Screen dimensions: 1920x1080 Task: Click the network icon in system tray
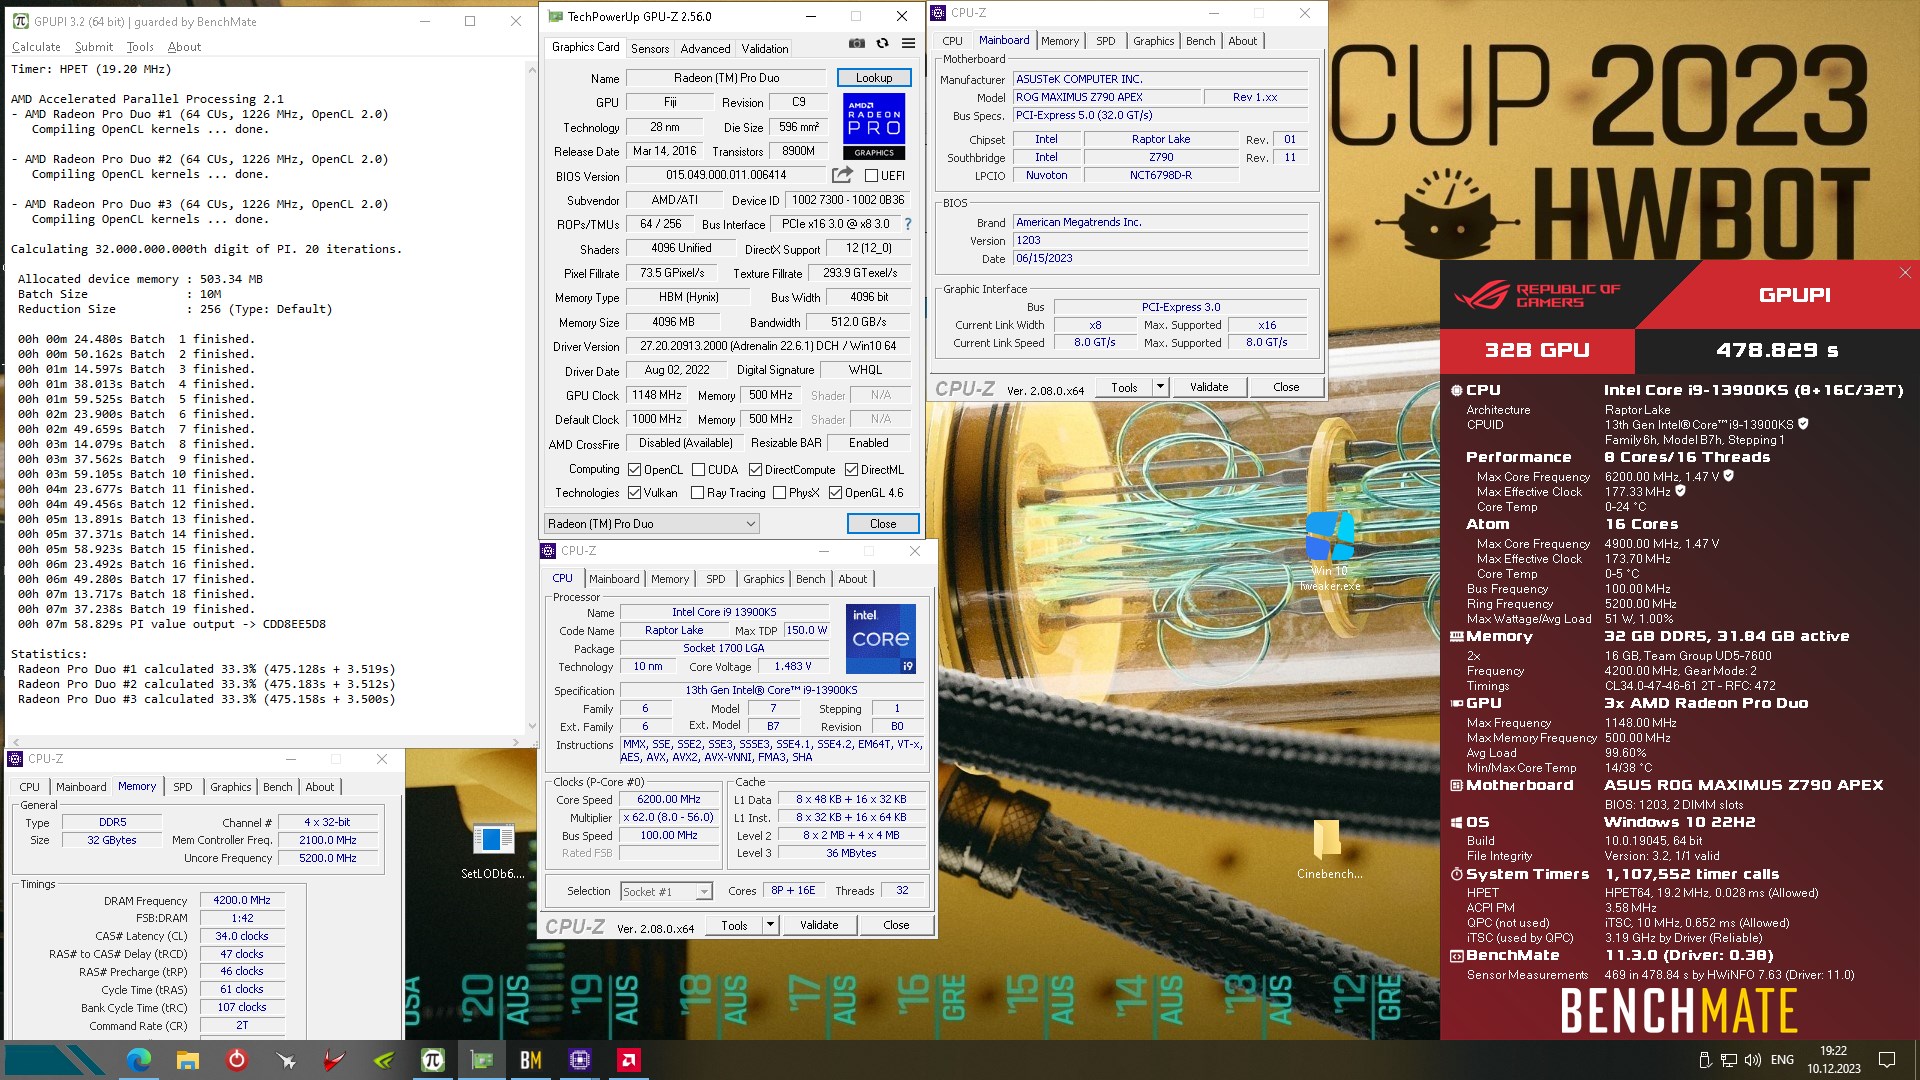pos(1729,1060)
